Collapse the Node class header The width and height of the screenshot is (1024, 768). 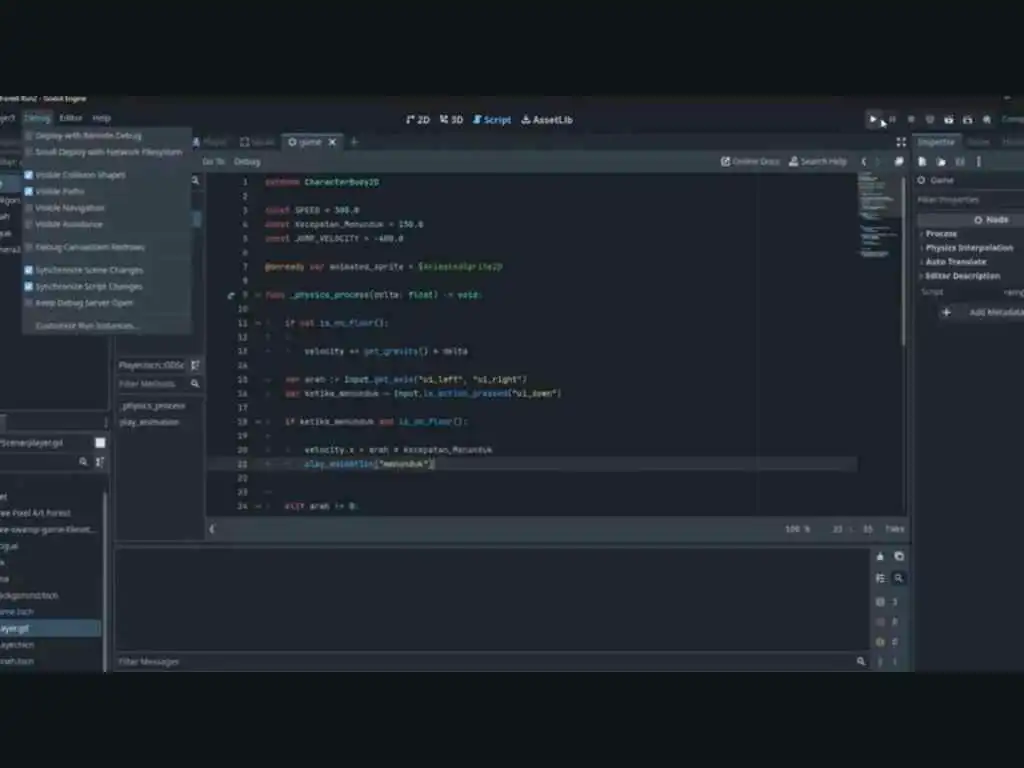(970, 219)
